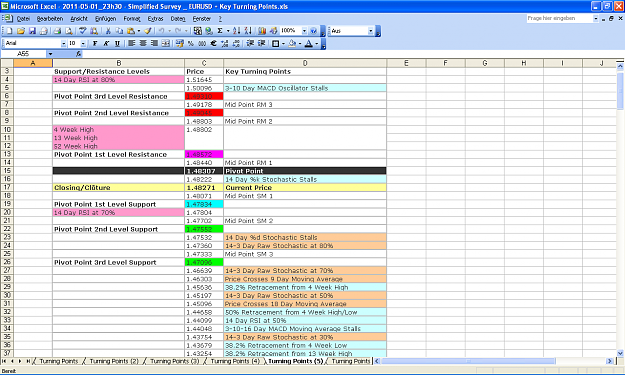The height and width of the screenshot is (375, 625).
Task: Apply font color with the A icon
Action: [x=309, y=43]
